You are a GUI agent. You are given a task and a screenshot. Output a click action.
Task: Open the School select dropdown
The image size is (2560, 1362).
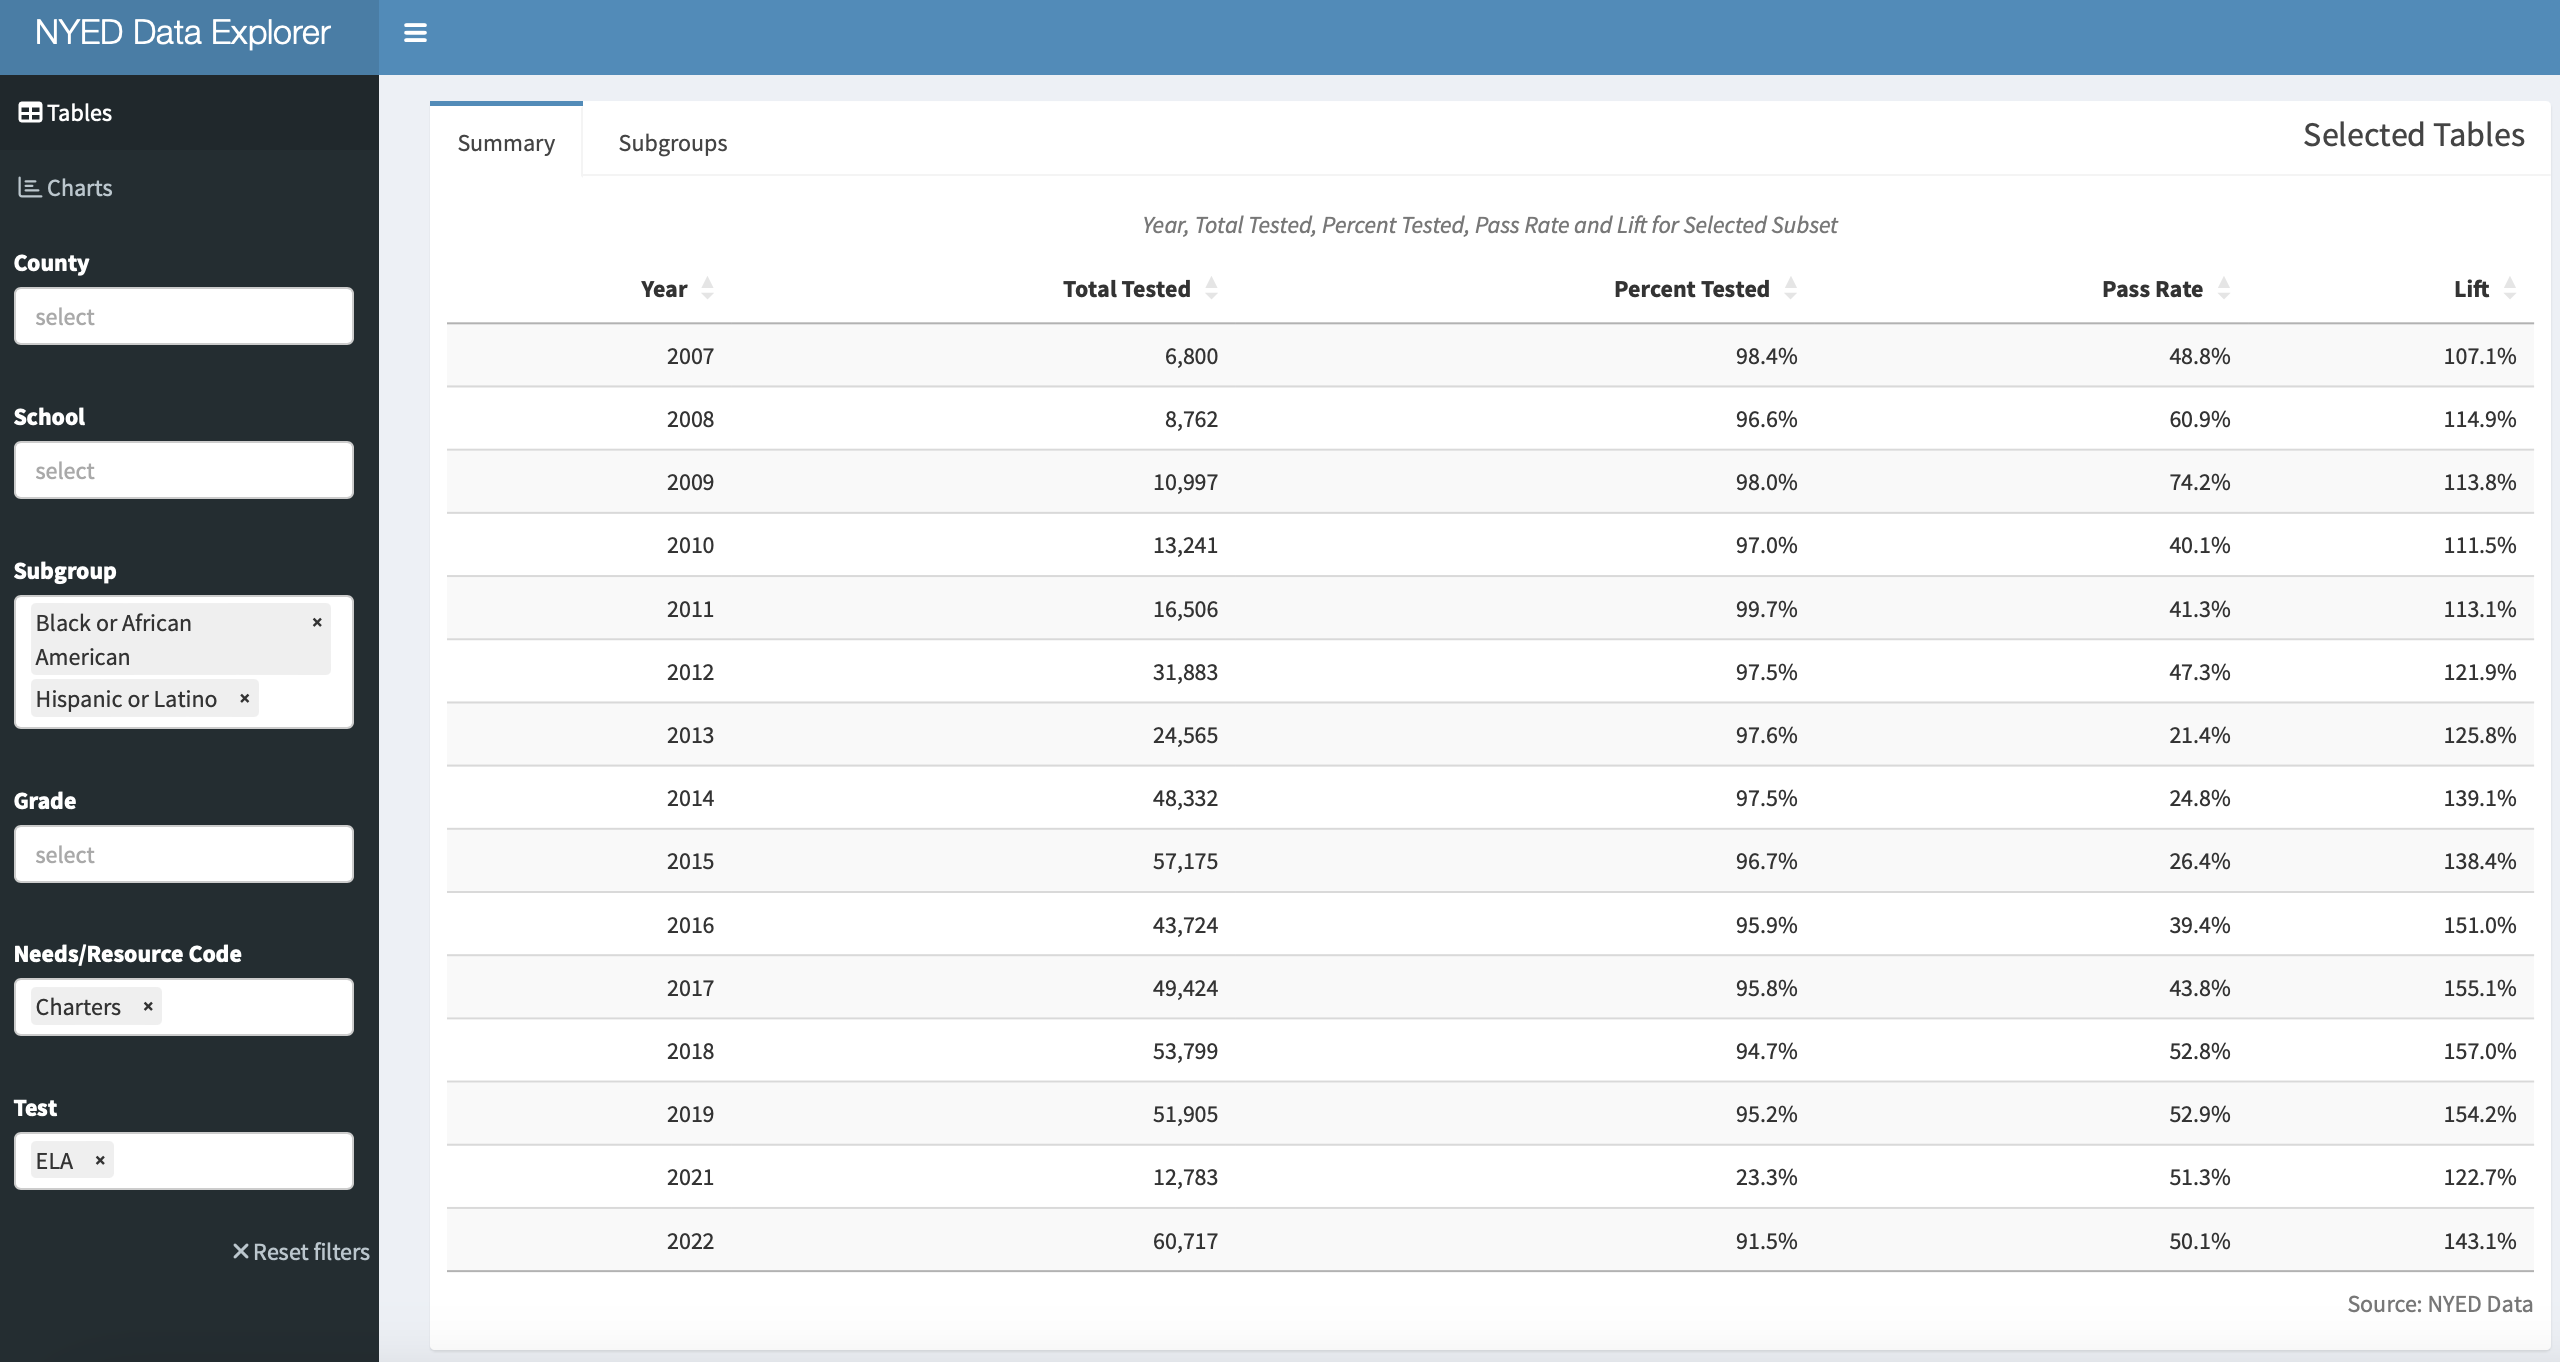point(183,469)
